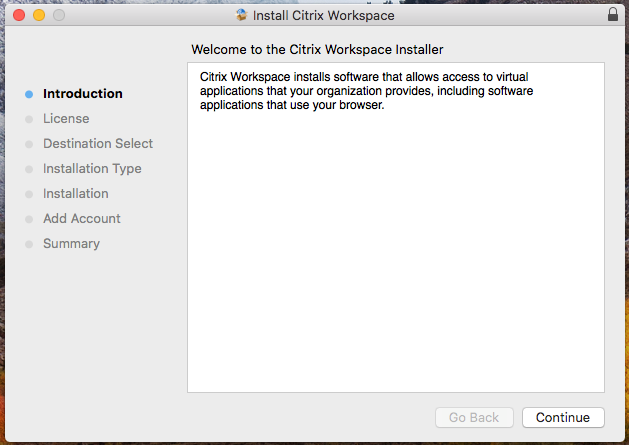
Task: Close the installer with red button
Action: tap(19, 15)
